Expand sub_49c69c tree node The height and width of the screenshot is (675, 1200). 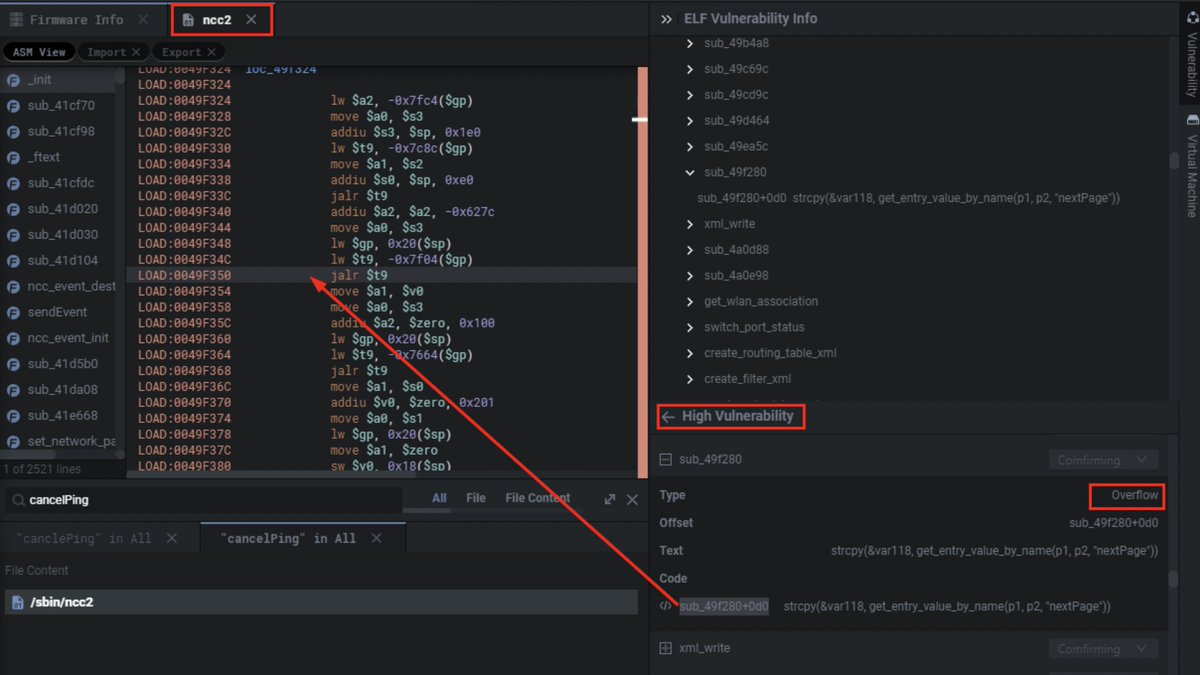tap(690, 69)
